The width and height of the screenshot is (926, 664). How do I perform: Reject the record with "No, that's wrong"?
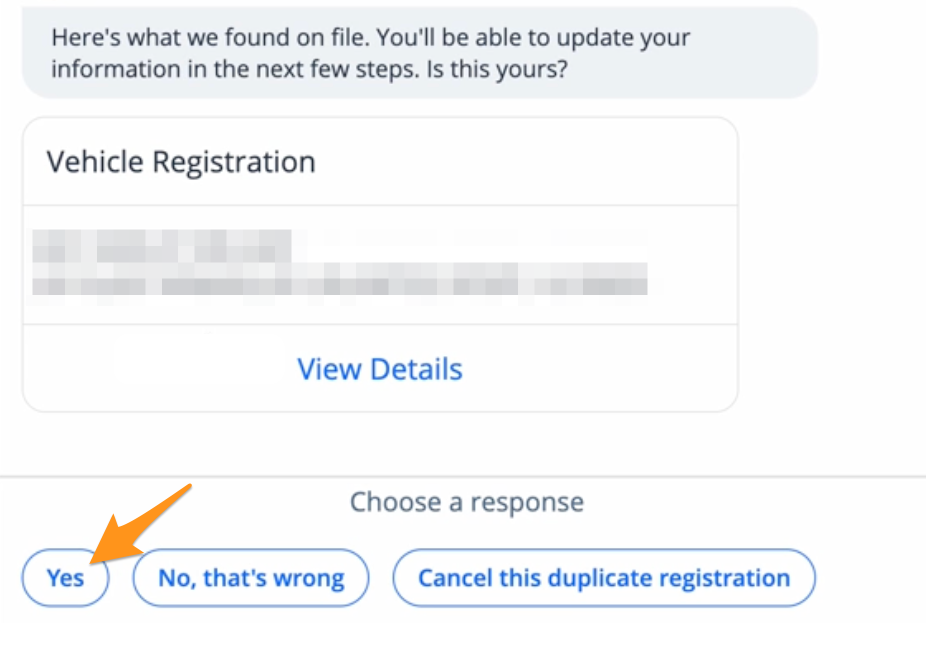click(x=251, y=578)
